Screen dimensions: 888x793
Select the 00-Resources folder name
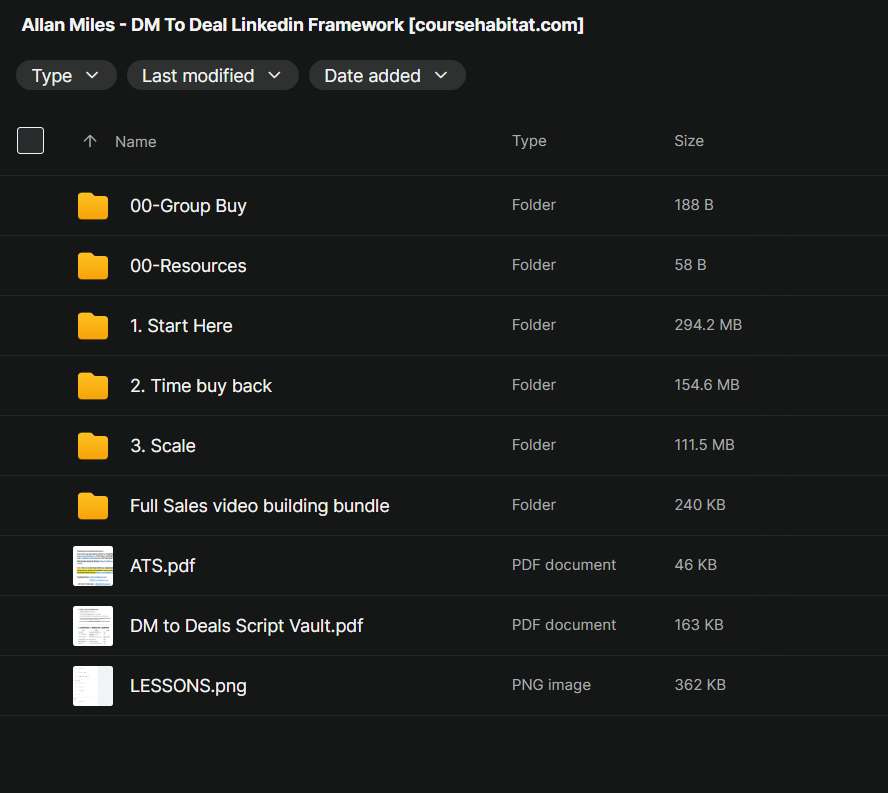[188, 266]
